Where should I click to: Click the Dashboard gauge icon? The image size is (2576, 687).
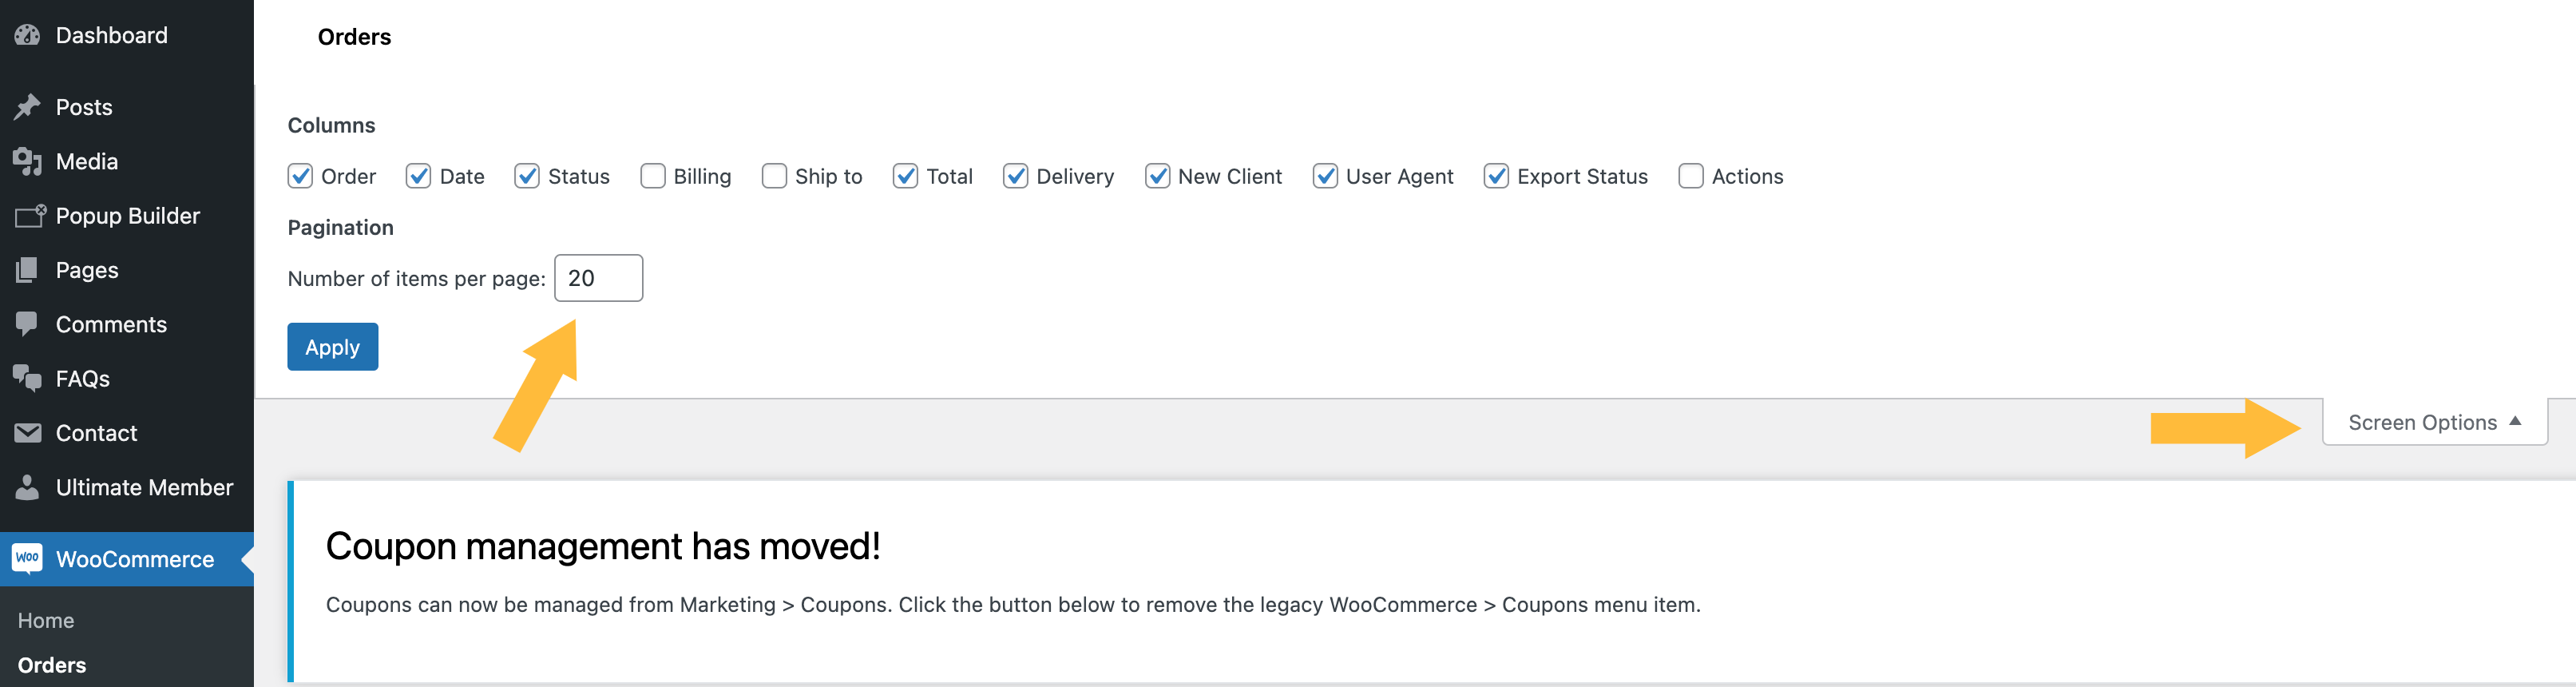point(28,35)
